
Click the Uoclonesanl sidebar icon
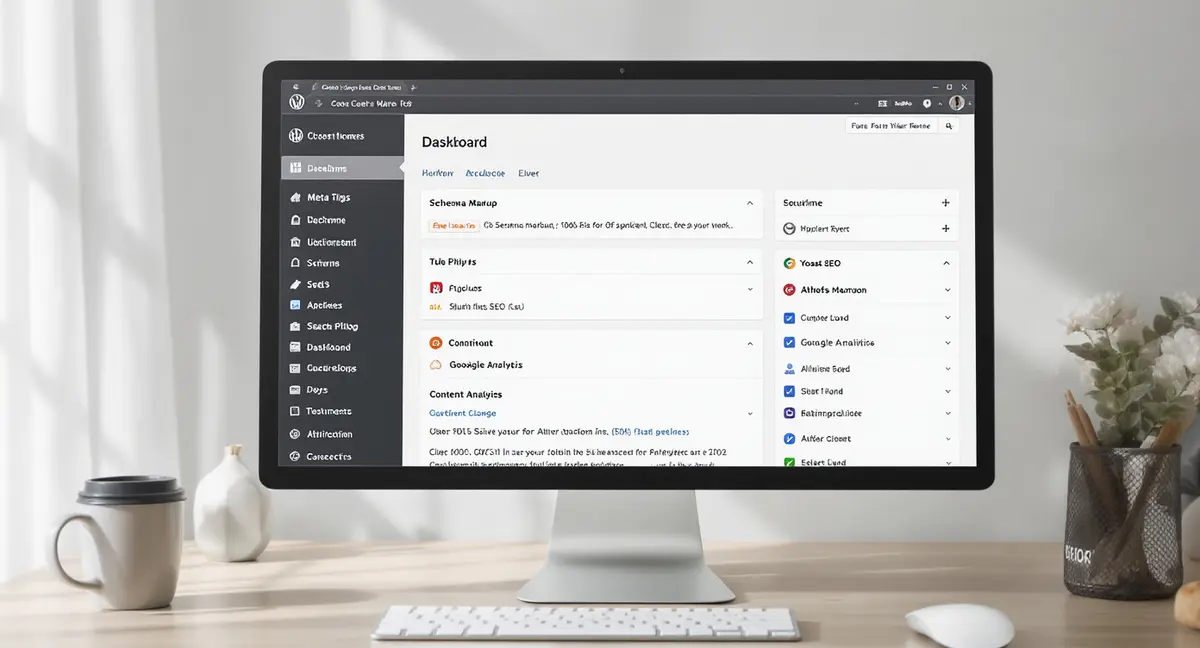[x=296, y=242]
